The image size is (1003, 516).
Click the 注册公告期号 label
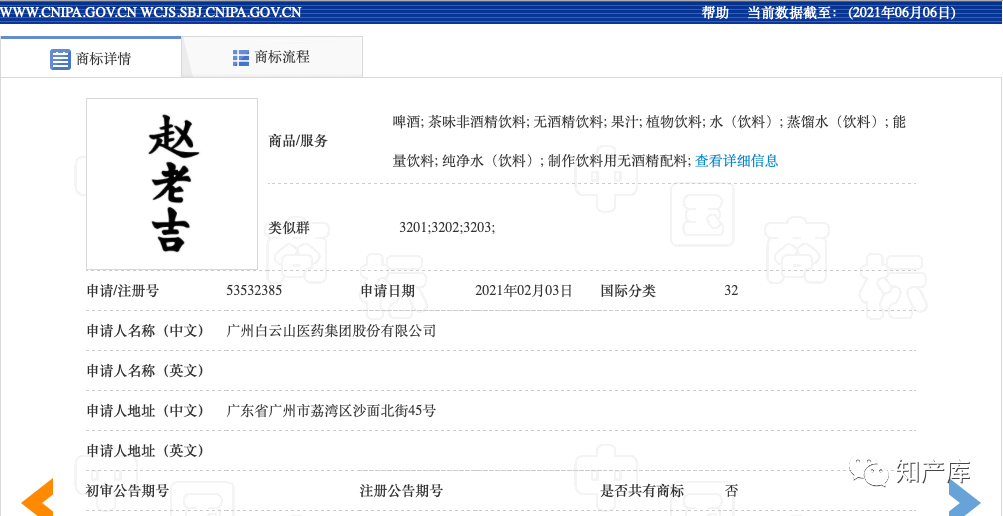coord(400,491)
